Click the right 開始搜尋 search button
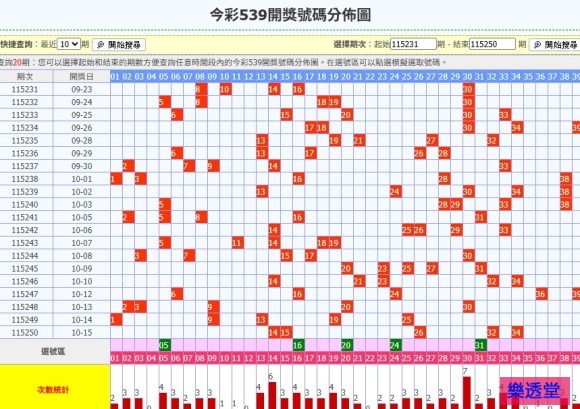 pos(555,45)
